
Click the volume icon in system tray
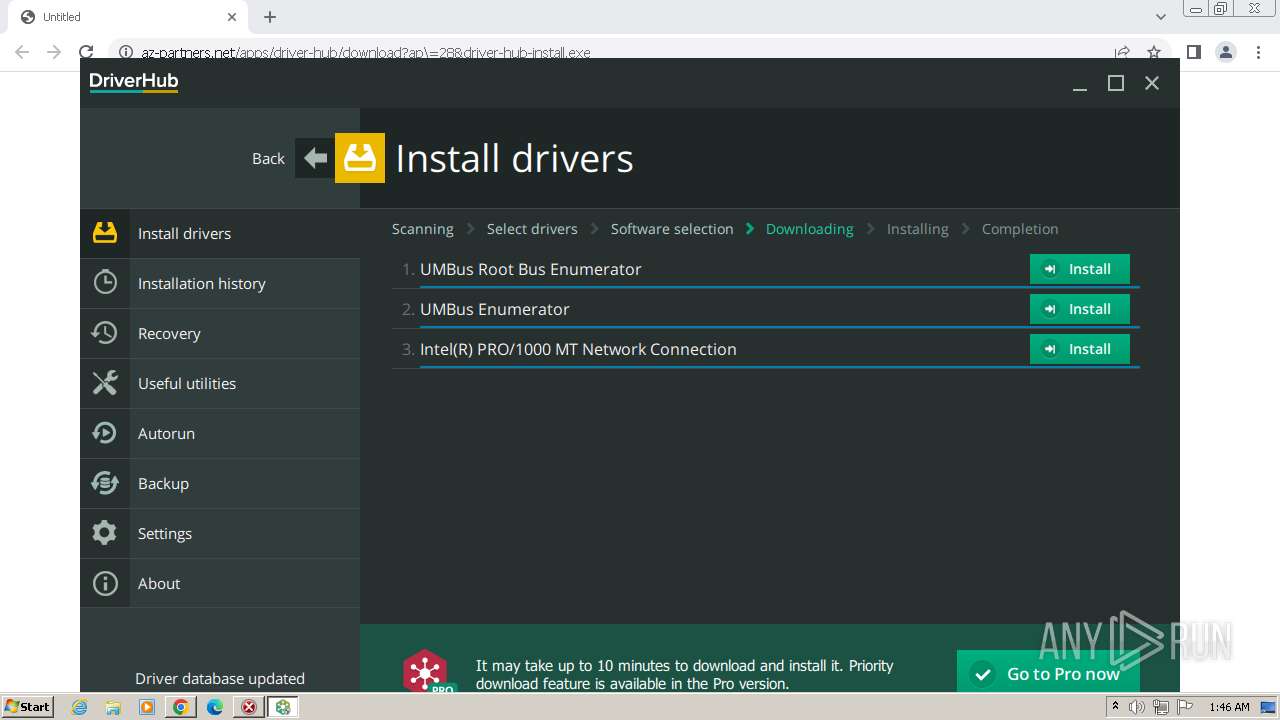click(1137, 707)
